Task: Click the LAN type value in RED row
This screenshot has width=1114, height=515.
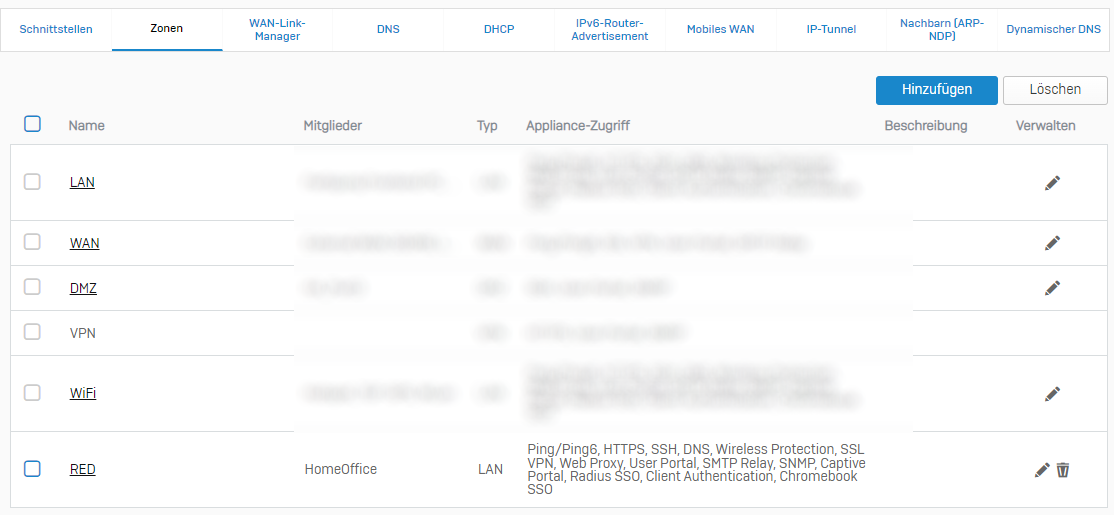Action: [x=490, y=470]
